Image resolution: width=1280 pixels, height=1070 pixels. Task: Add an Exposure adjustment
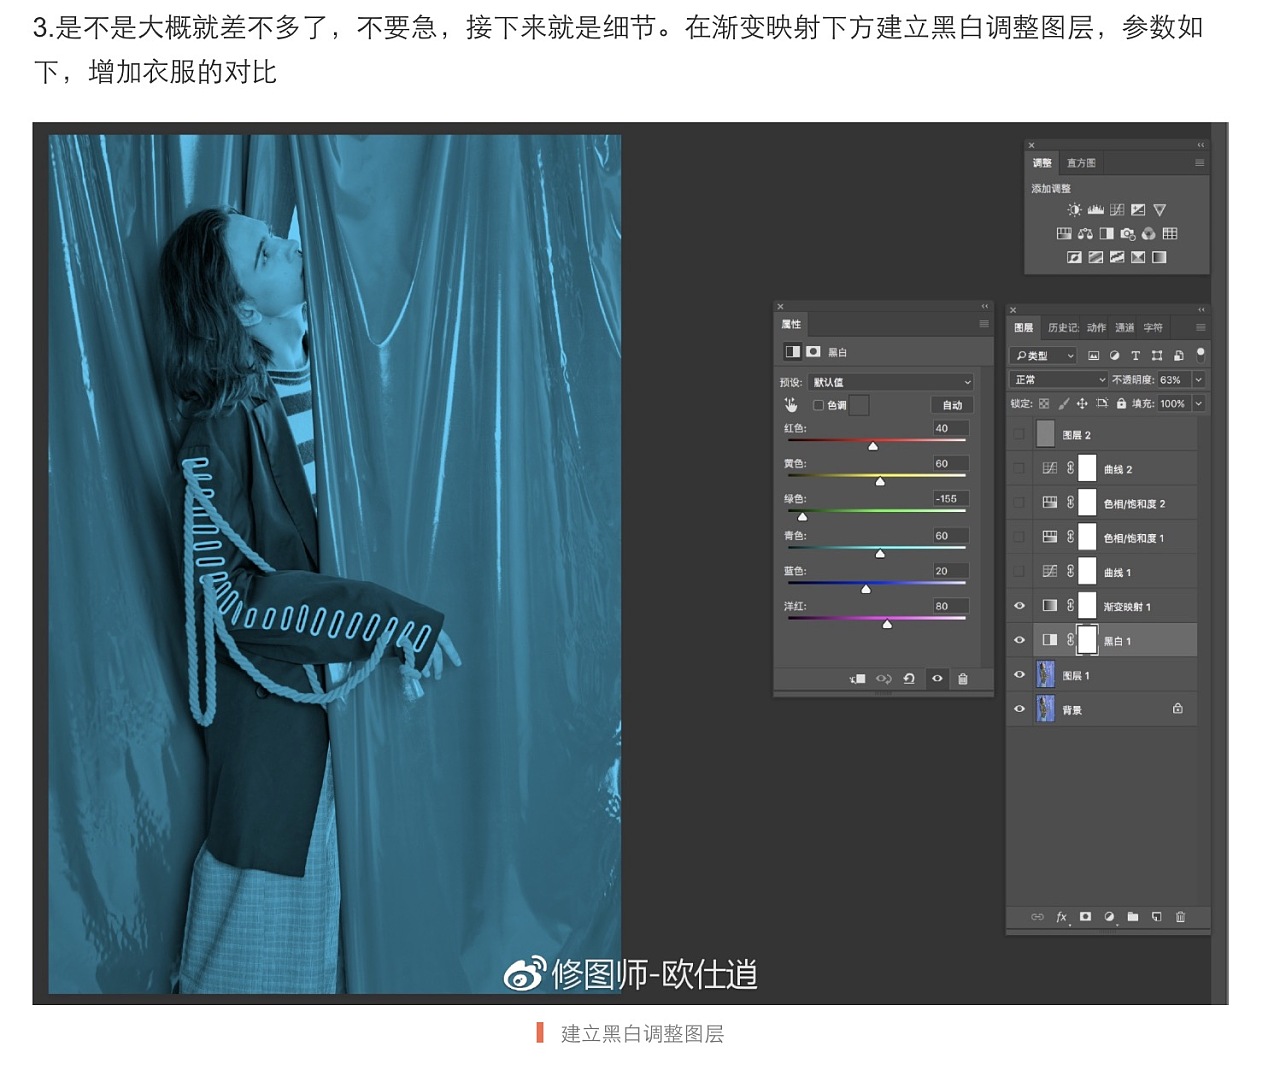coord(1138,210)
